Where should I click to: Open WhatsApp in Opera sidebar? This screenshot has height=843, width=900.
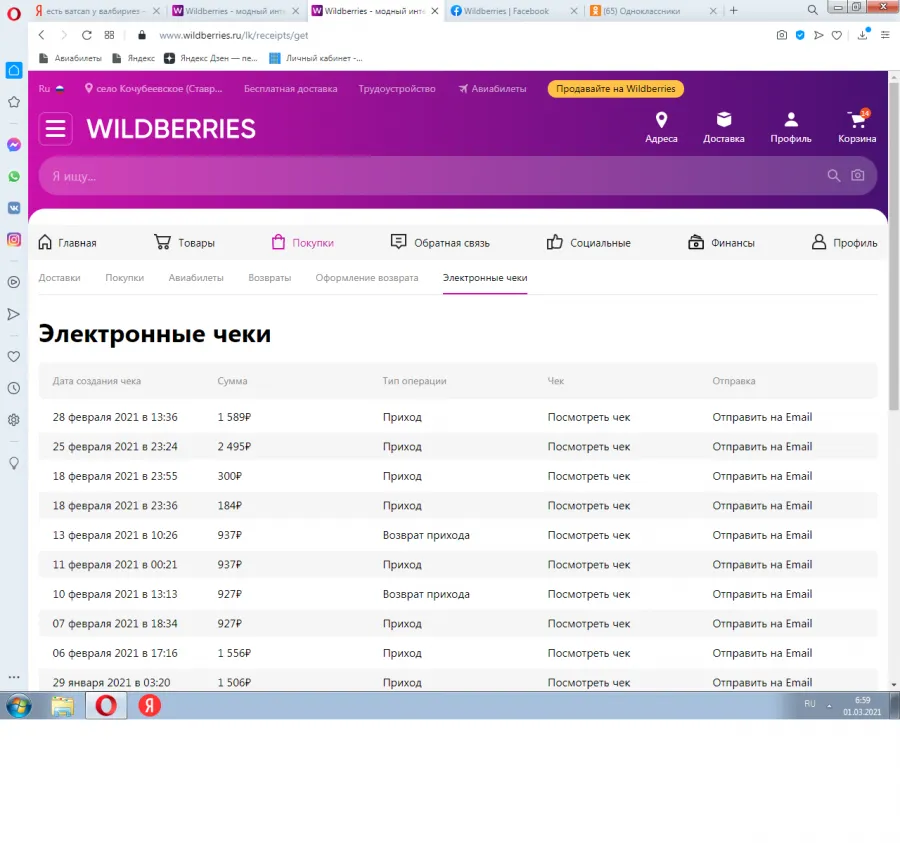point(14,176)
